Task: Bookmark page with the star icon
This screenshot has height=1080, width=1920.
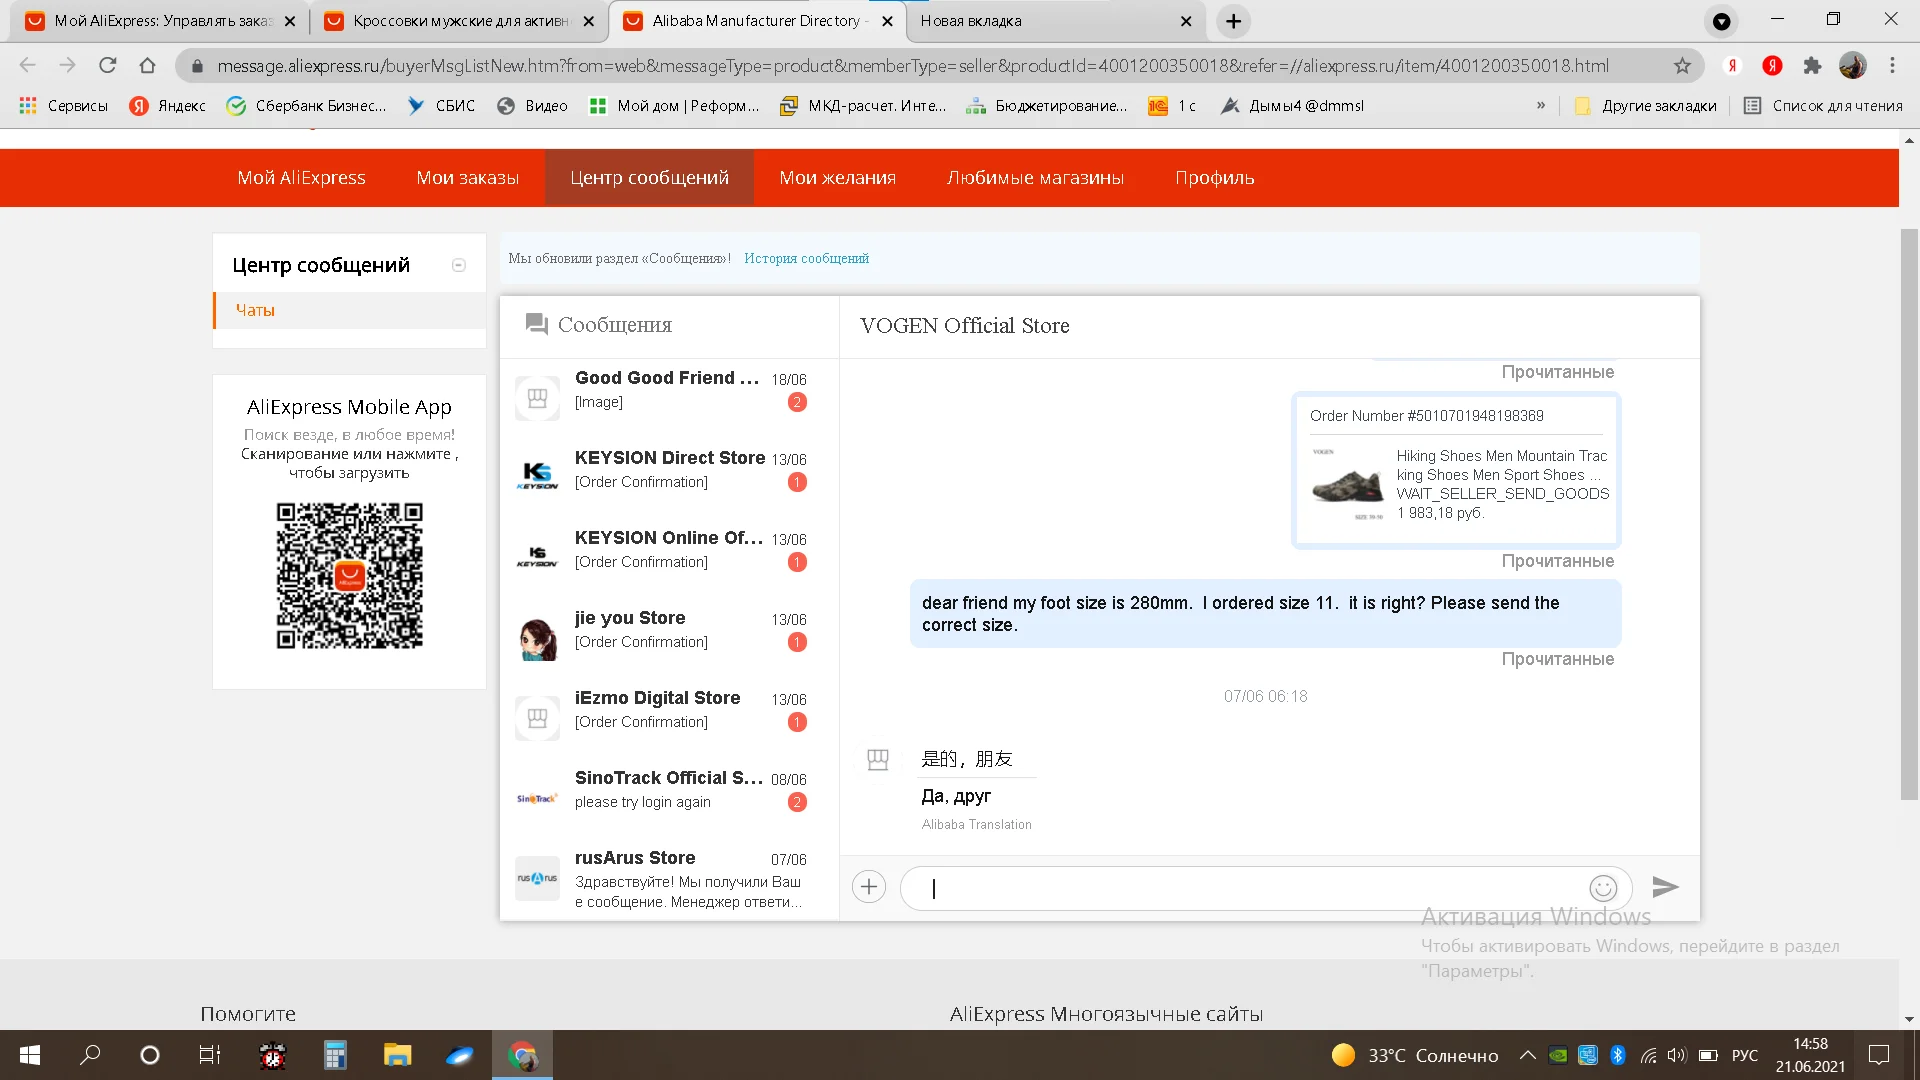Action: pyautogui.click(x=1682, y=66)
